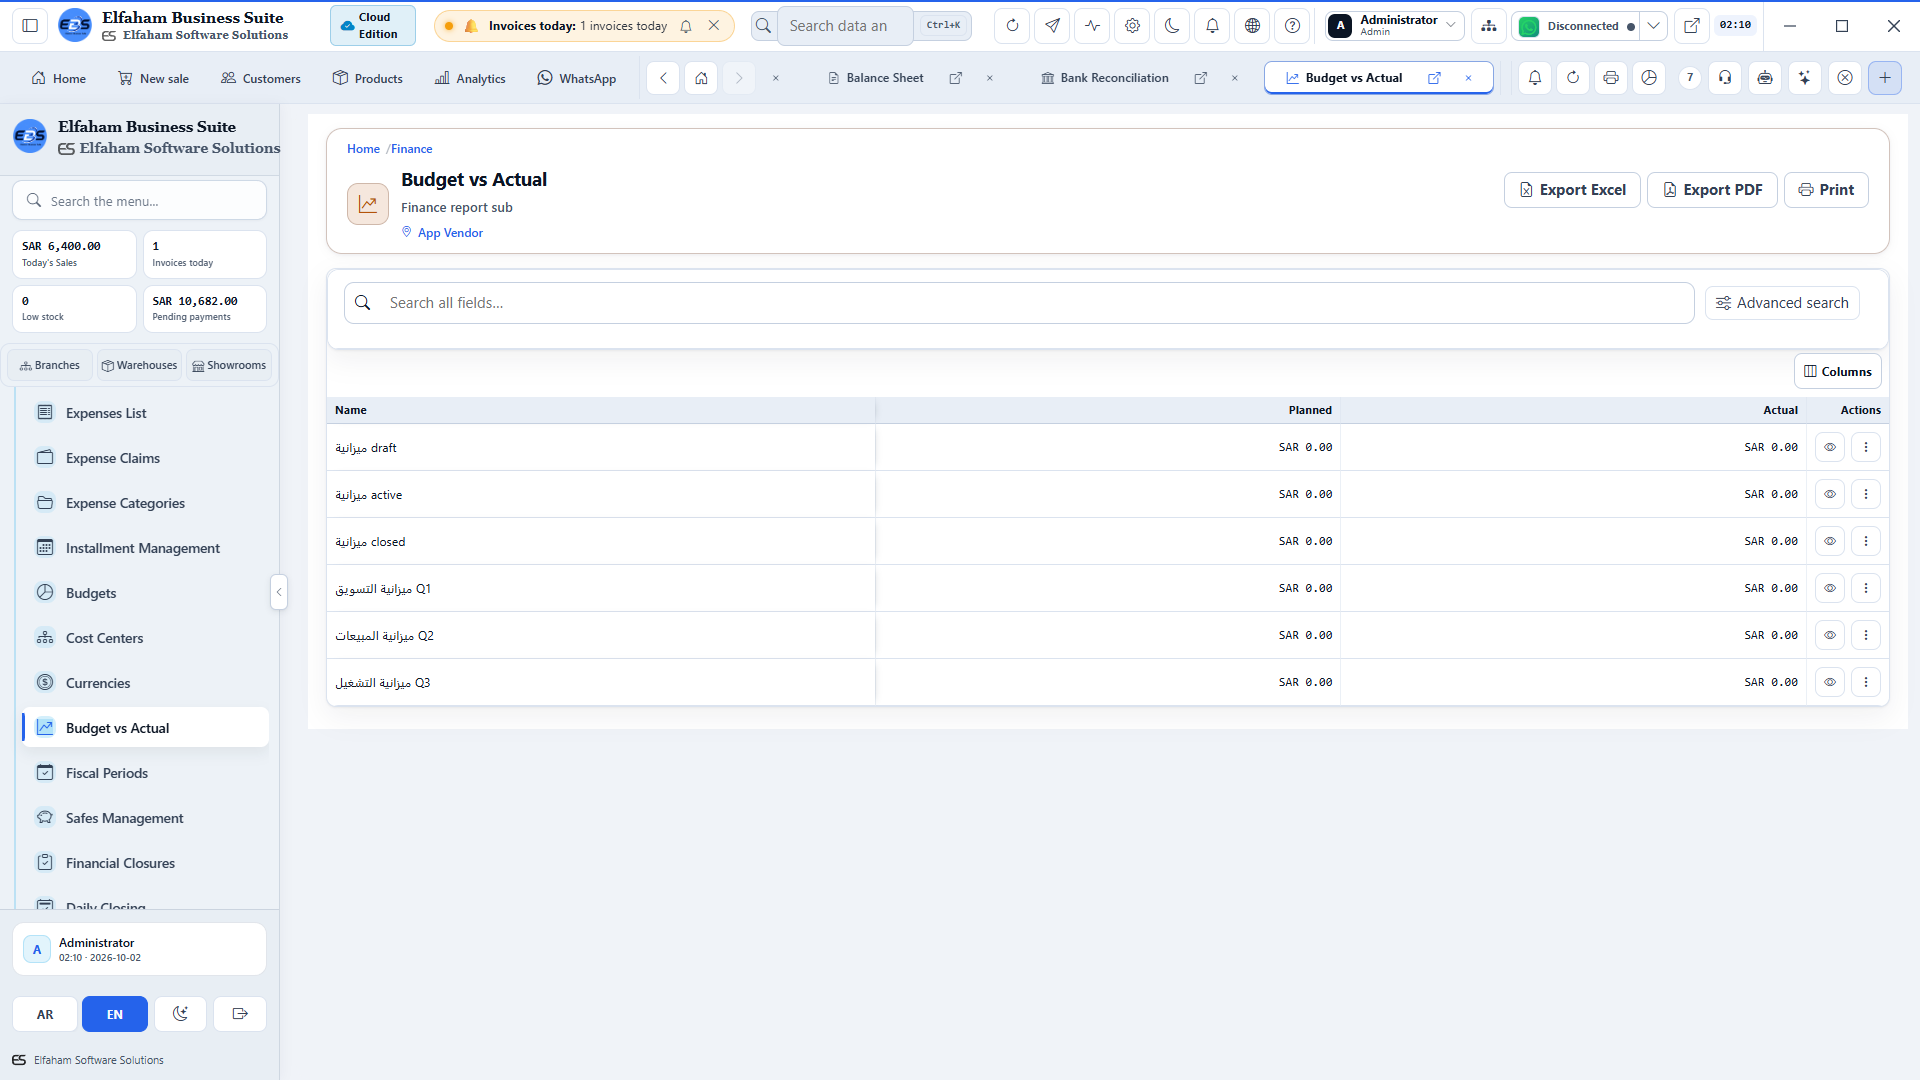Viewport: 1920px width, 1080px height.
Task: Click the Search the menu field
Action: (x=139, y=201)
